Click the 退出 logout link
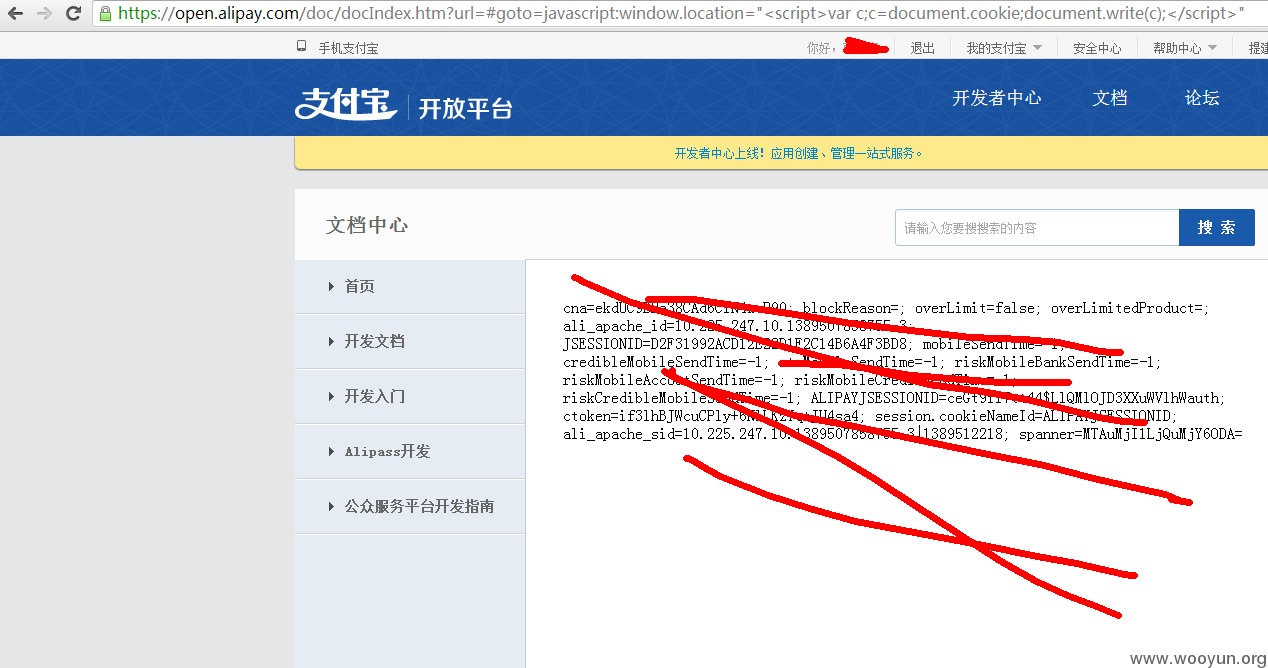 click(922, 47)
